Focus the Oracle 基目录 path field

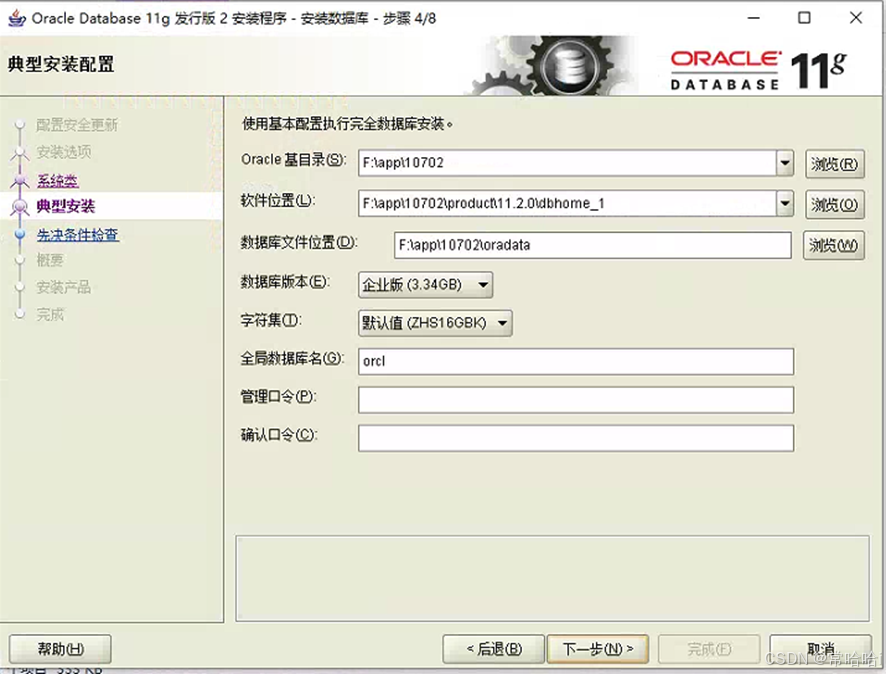point(567,163)
